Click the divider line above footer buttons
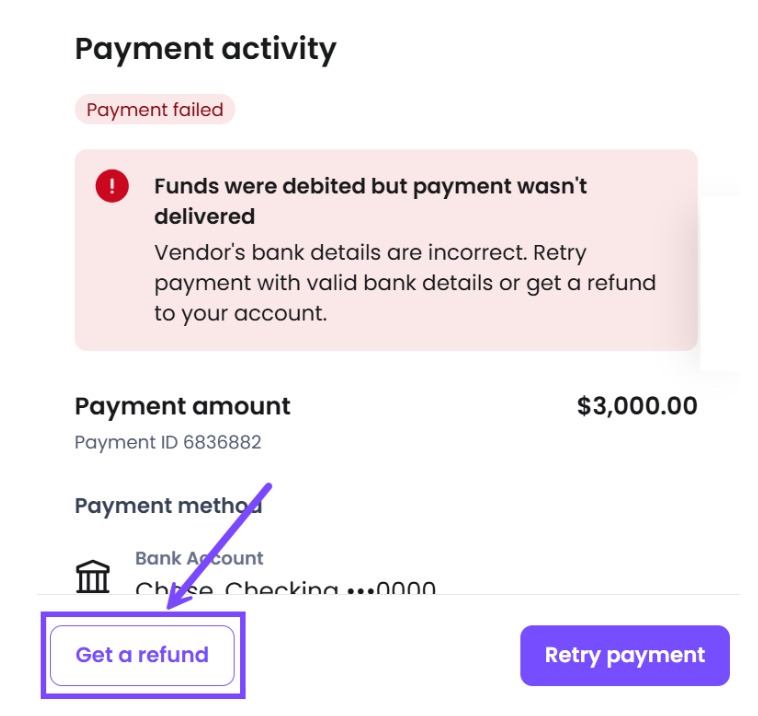Viewport: 758px width, 716px height. (x=388, y=595)
